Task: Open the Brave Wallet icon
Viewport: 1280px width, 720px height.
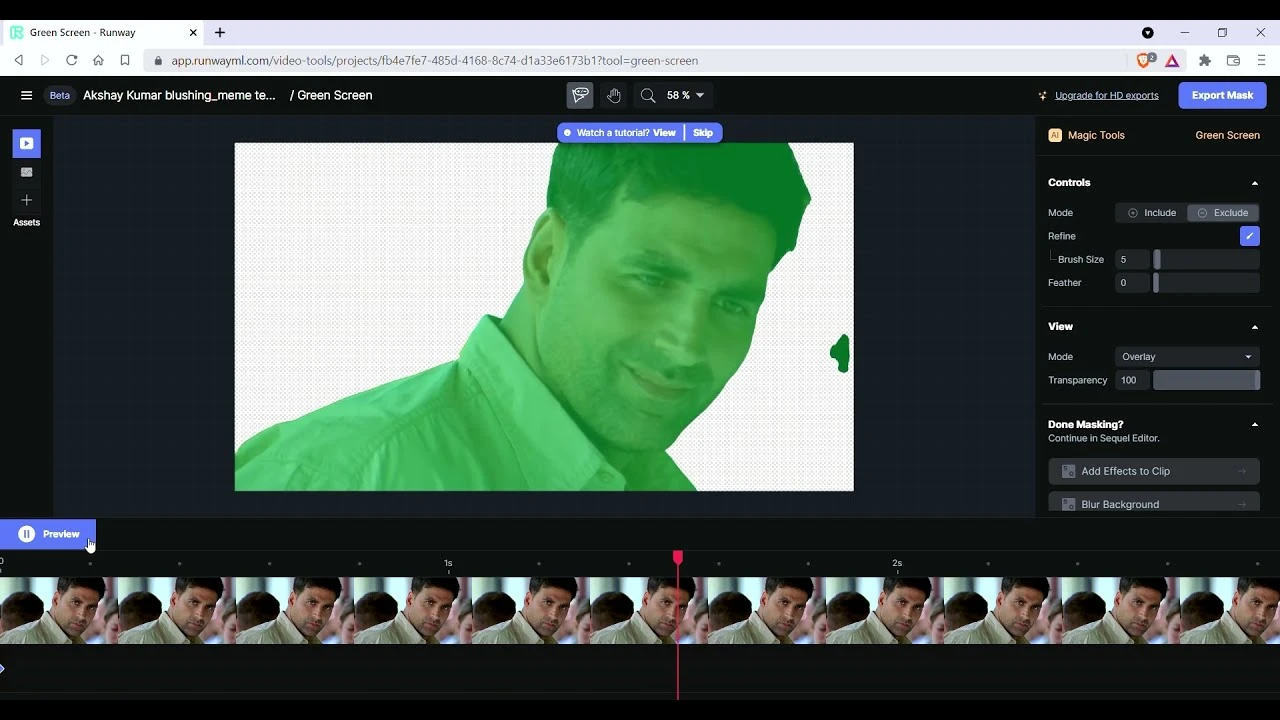Action: [1233, 61]
